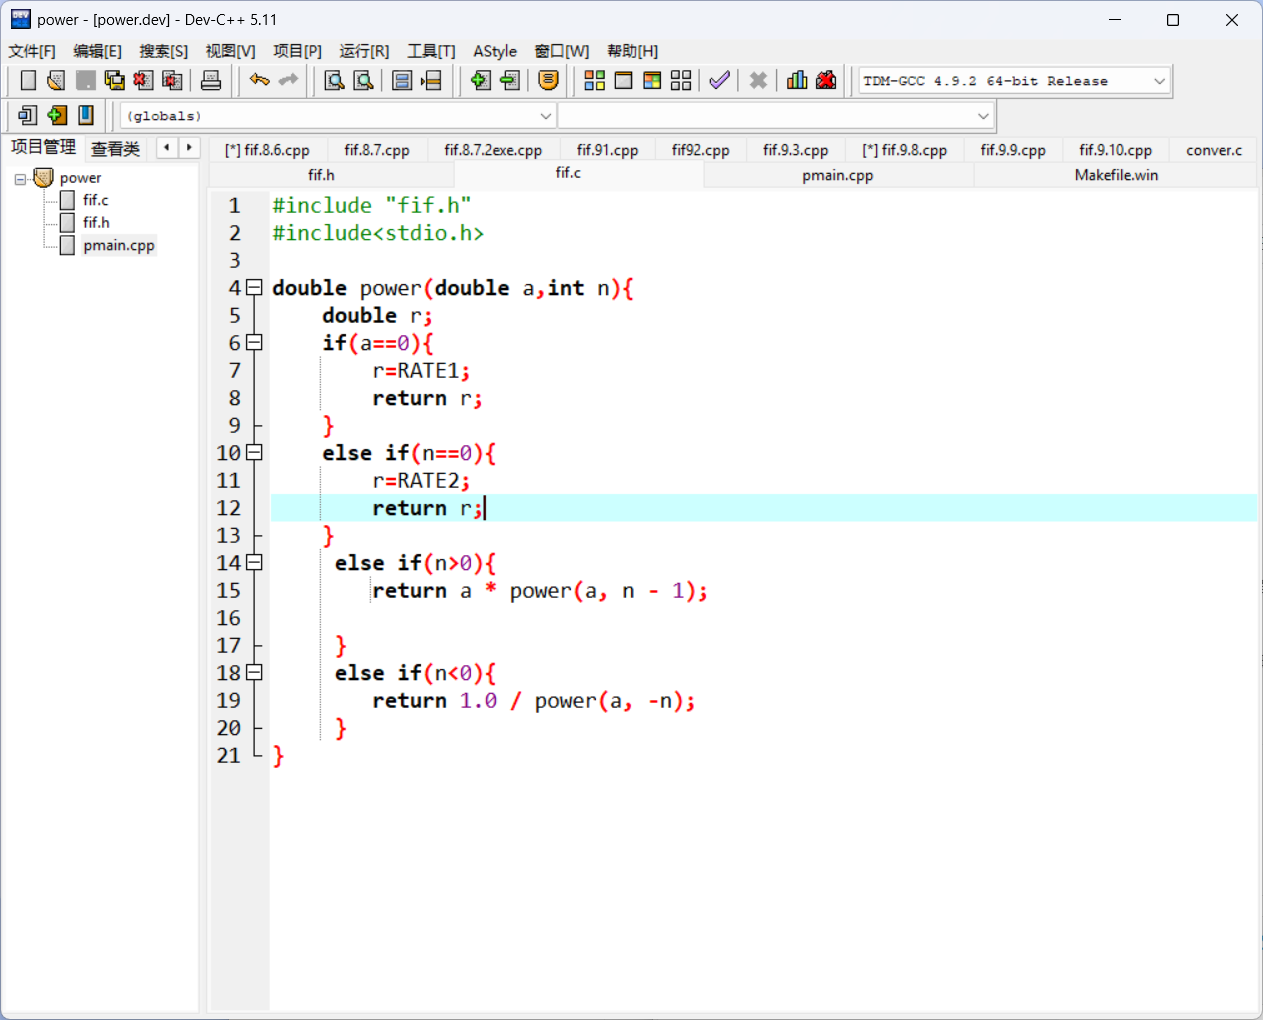Open the 帮助[H] menu

[632, 51]
